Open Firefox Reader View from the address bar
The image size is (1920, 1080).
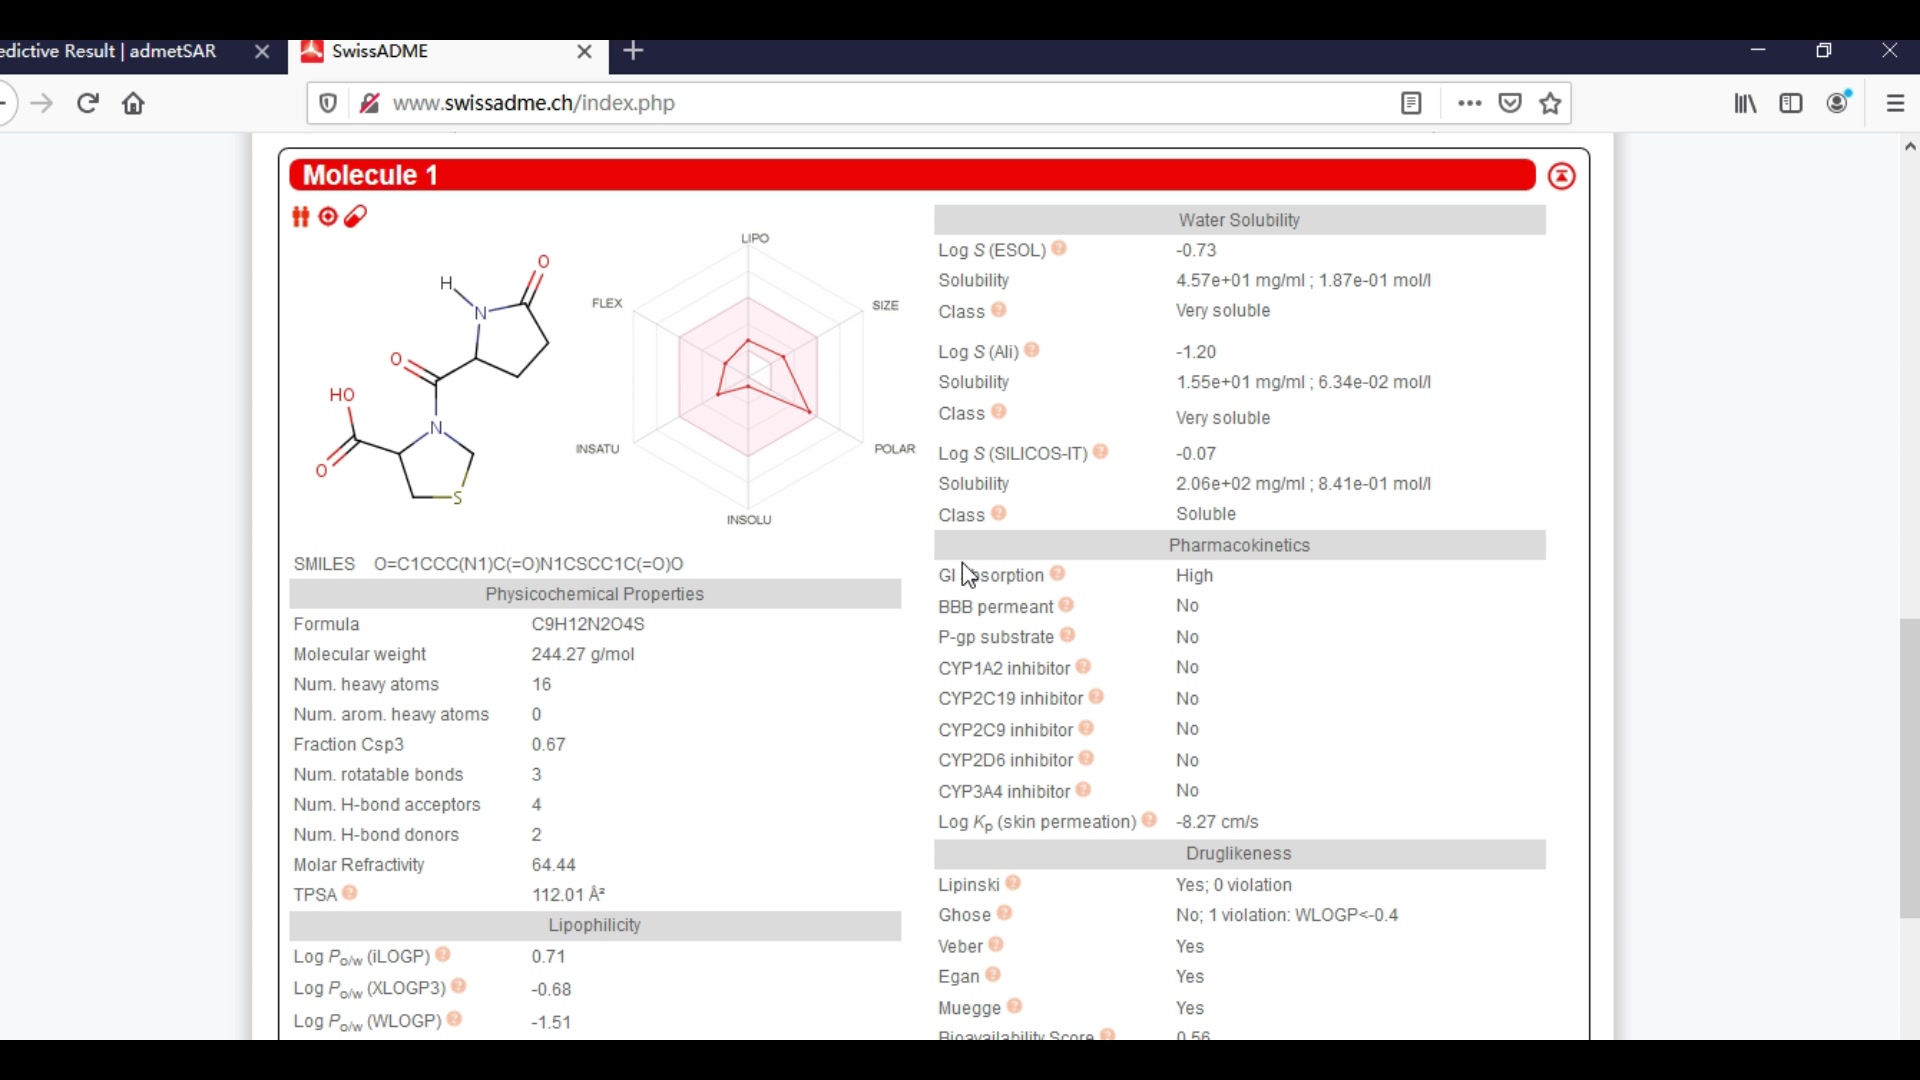[1411, 103]
